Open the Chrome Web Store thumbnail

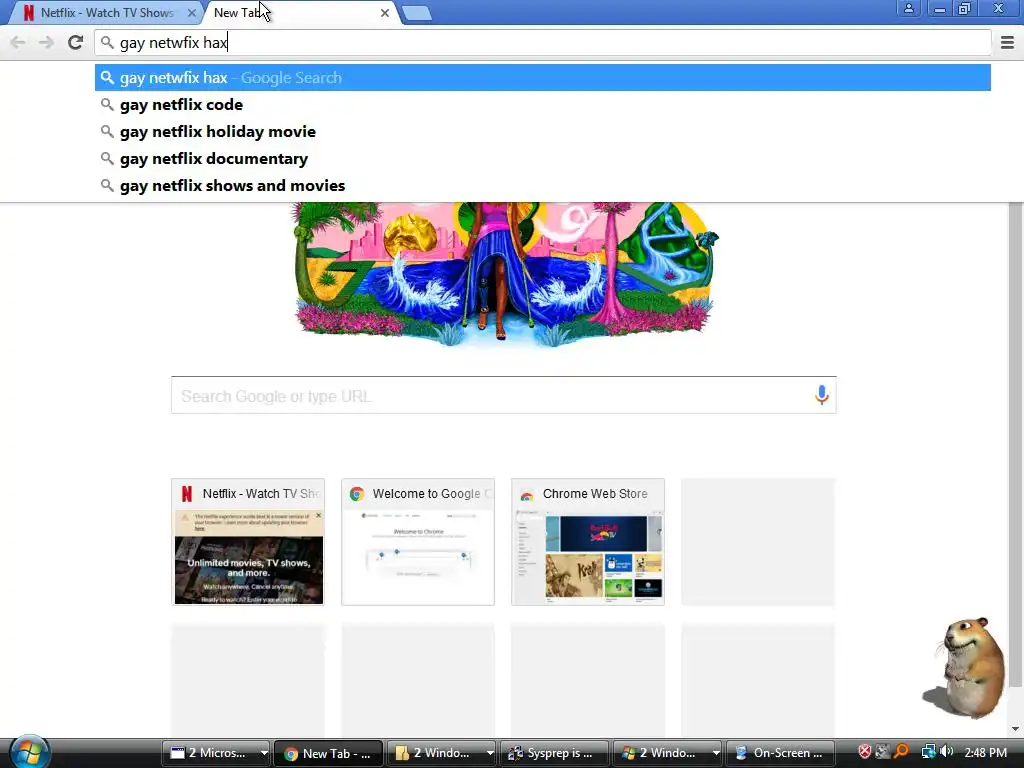pos(588,542)
